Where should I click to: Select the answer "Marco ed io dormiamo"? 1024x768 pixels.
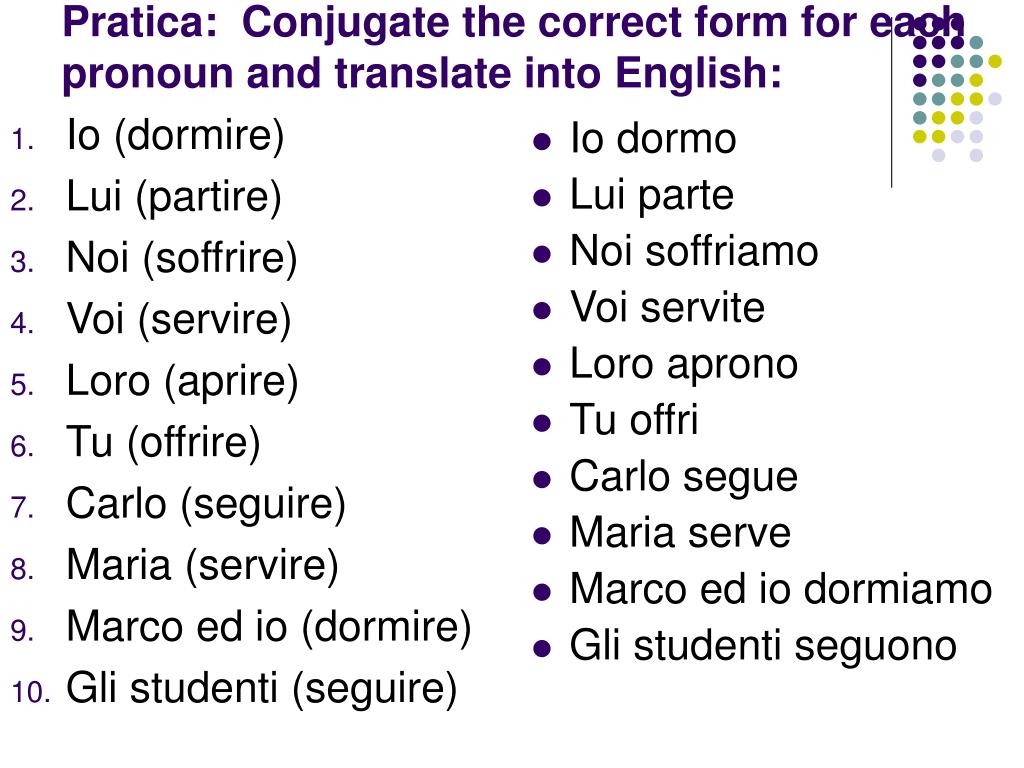point(781,589)
